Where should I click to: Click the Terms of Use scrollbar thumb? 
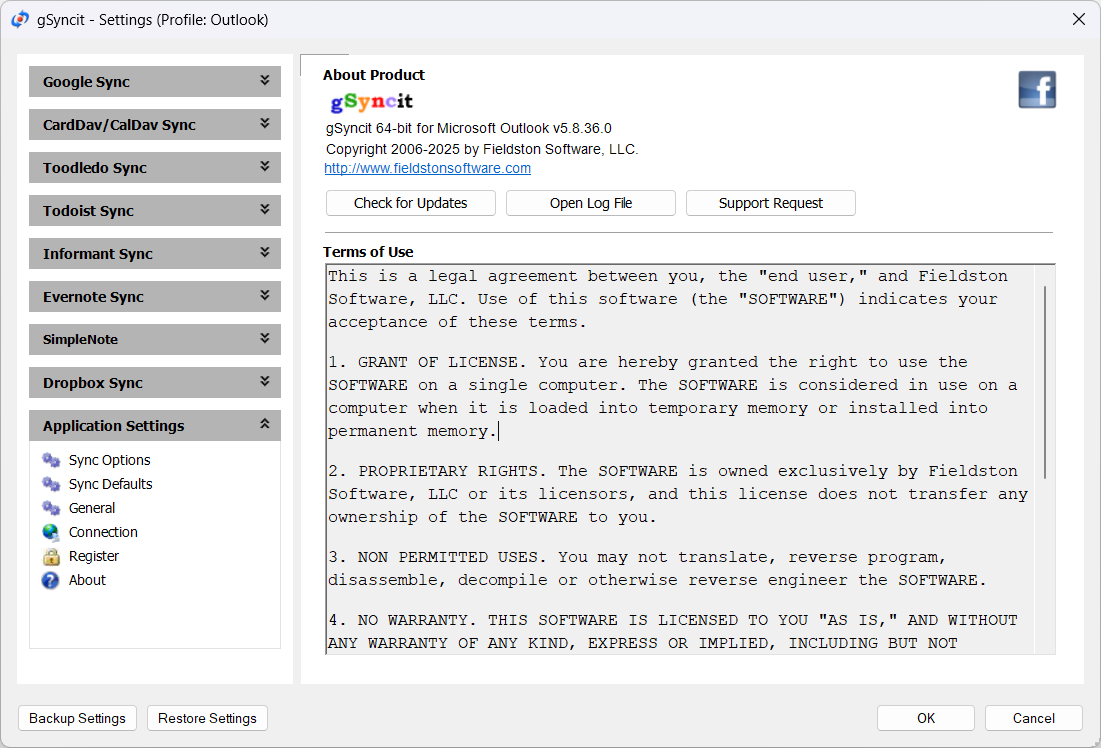(1045, 382)
